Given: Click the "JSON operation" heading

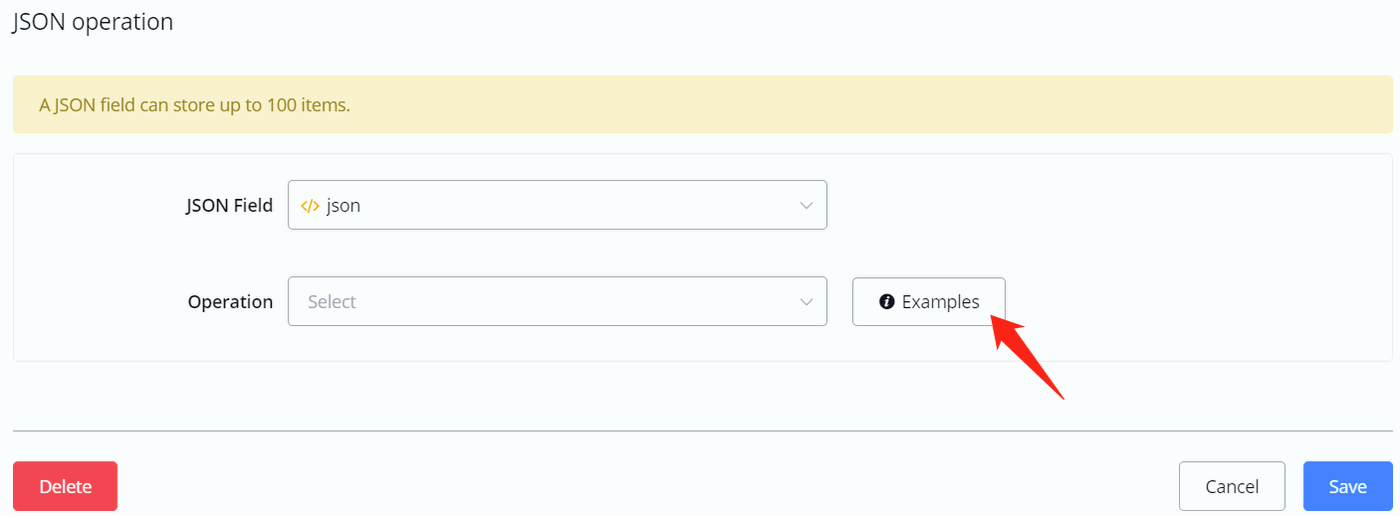Looking at the screenshot, I should point(93,22).
